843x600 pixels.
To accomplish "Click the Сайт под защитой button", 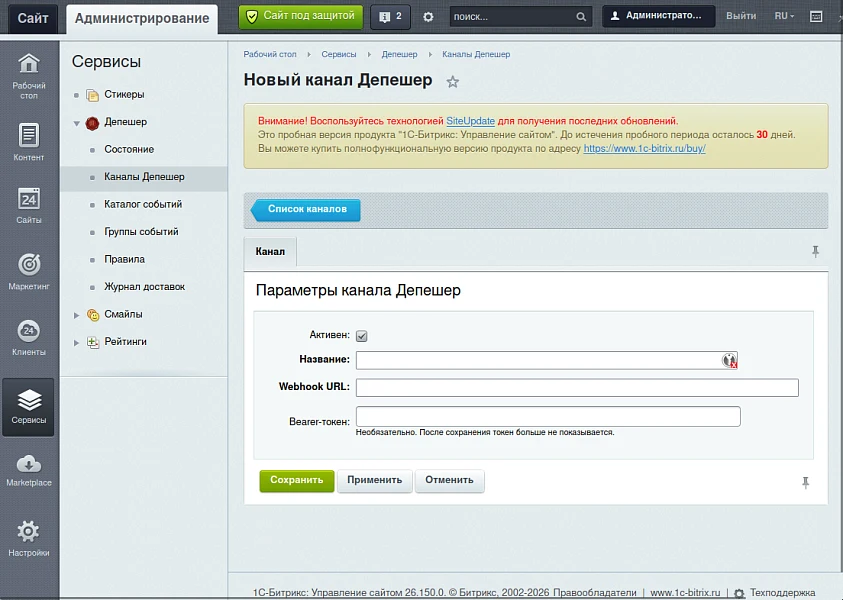I will 301,17.
